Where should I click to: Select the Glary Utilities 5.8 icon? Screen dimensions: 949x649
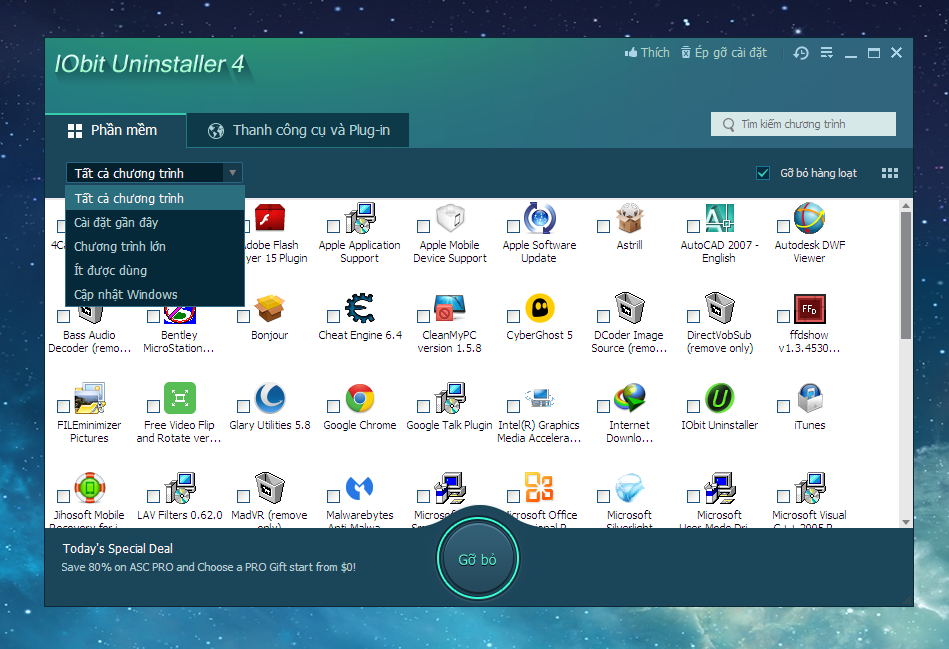[x=270, y=398]
